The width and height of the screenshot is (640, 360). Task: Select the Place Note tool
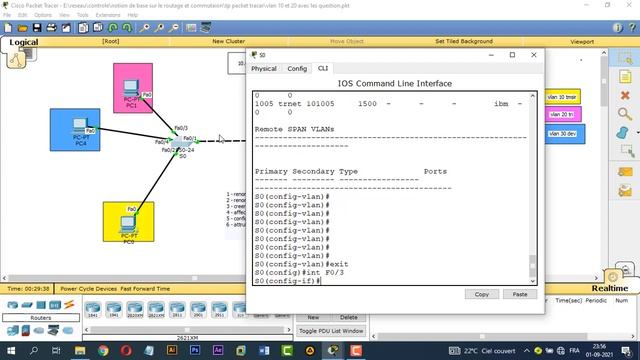625,77
